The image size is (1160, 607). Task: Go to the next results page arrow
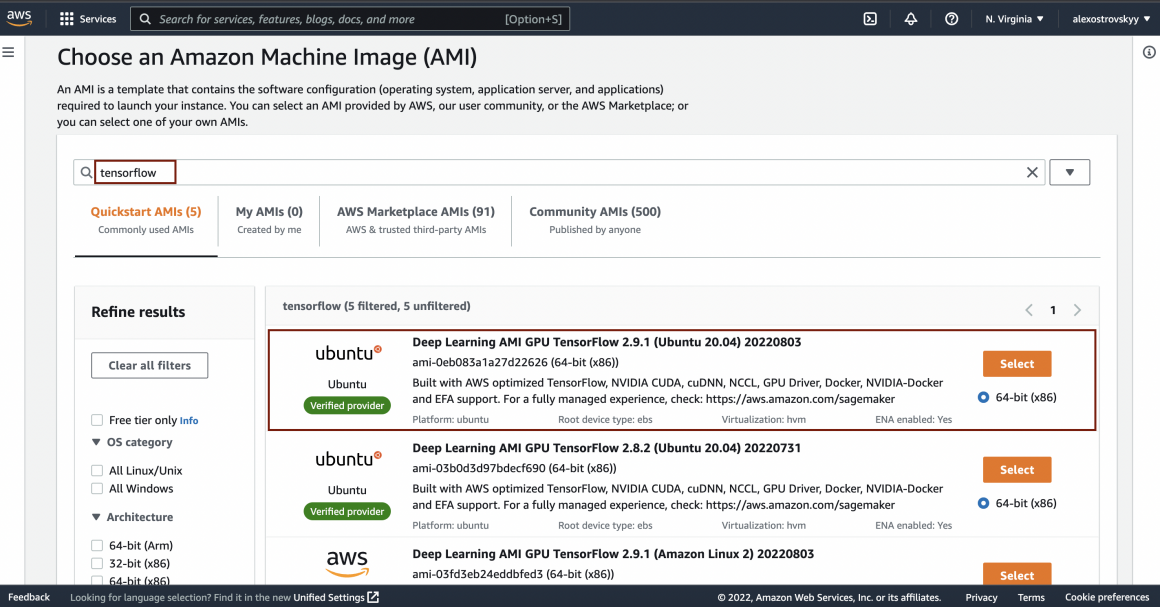(1077, 310)
